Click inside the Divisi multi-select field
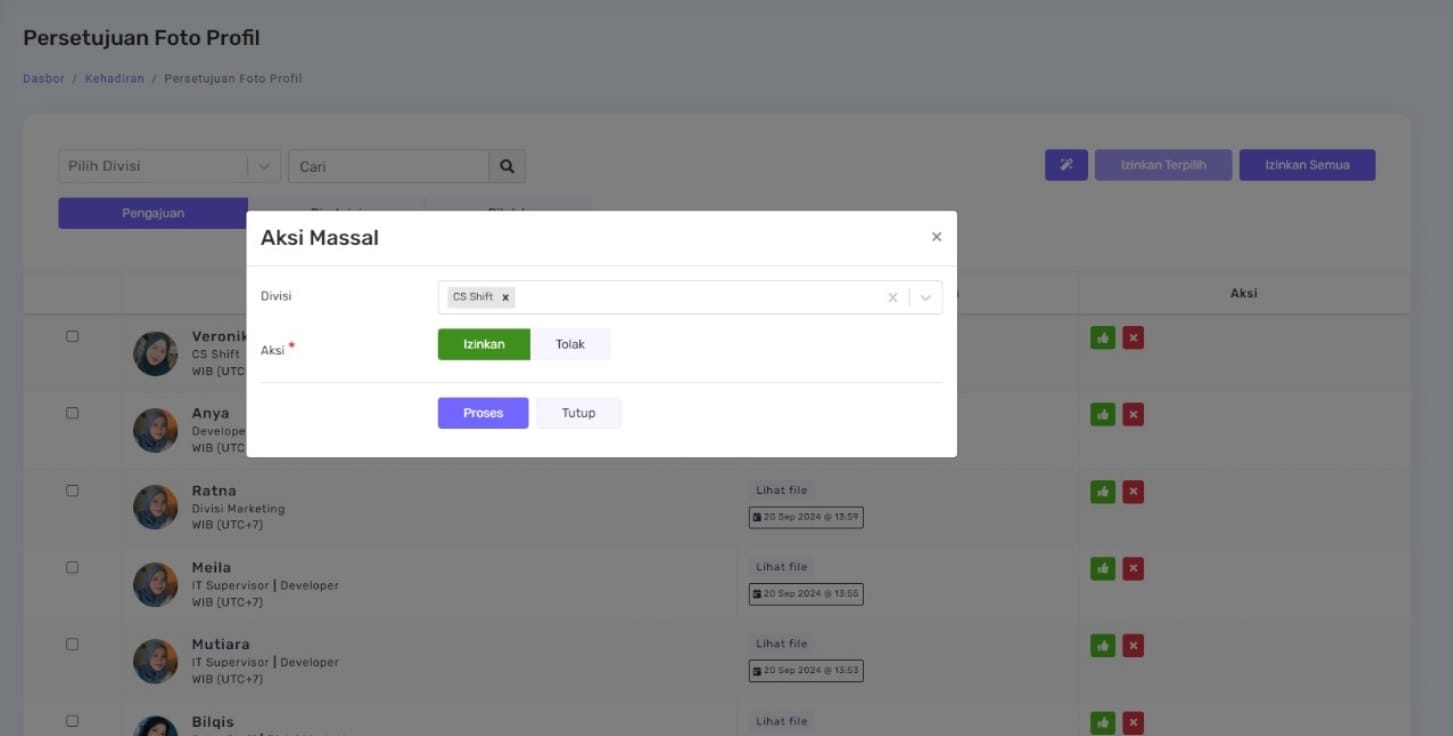1453x736 pixels. click(x=690, y=298)
